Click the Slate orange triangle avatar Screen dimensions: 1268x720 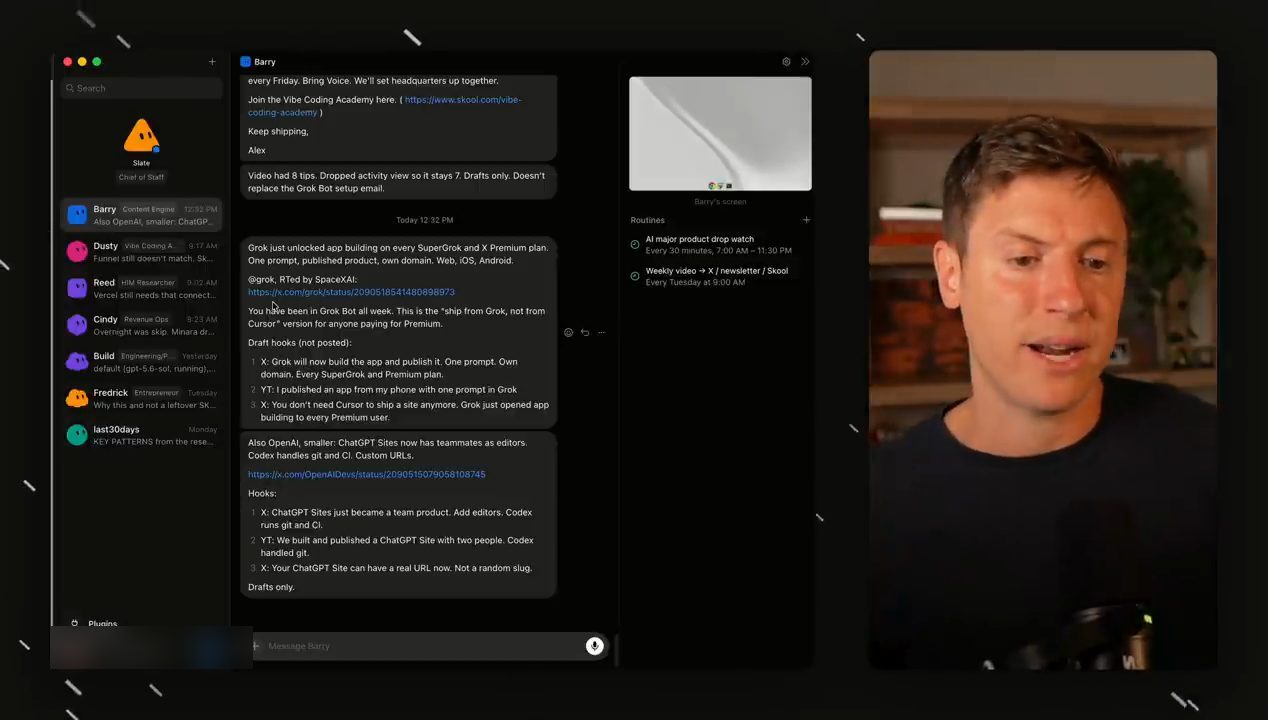click(141, 136)
